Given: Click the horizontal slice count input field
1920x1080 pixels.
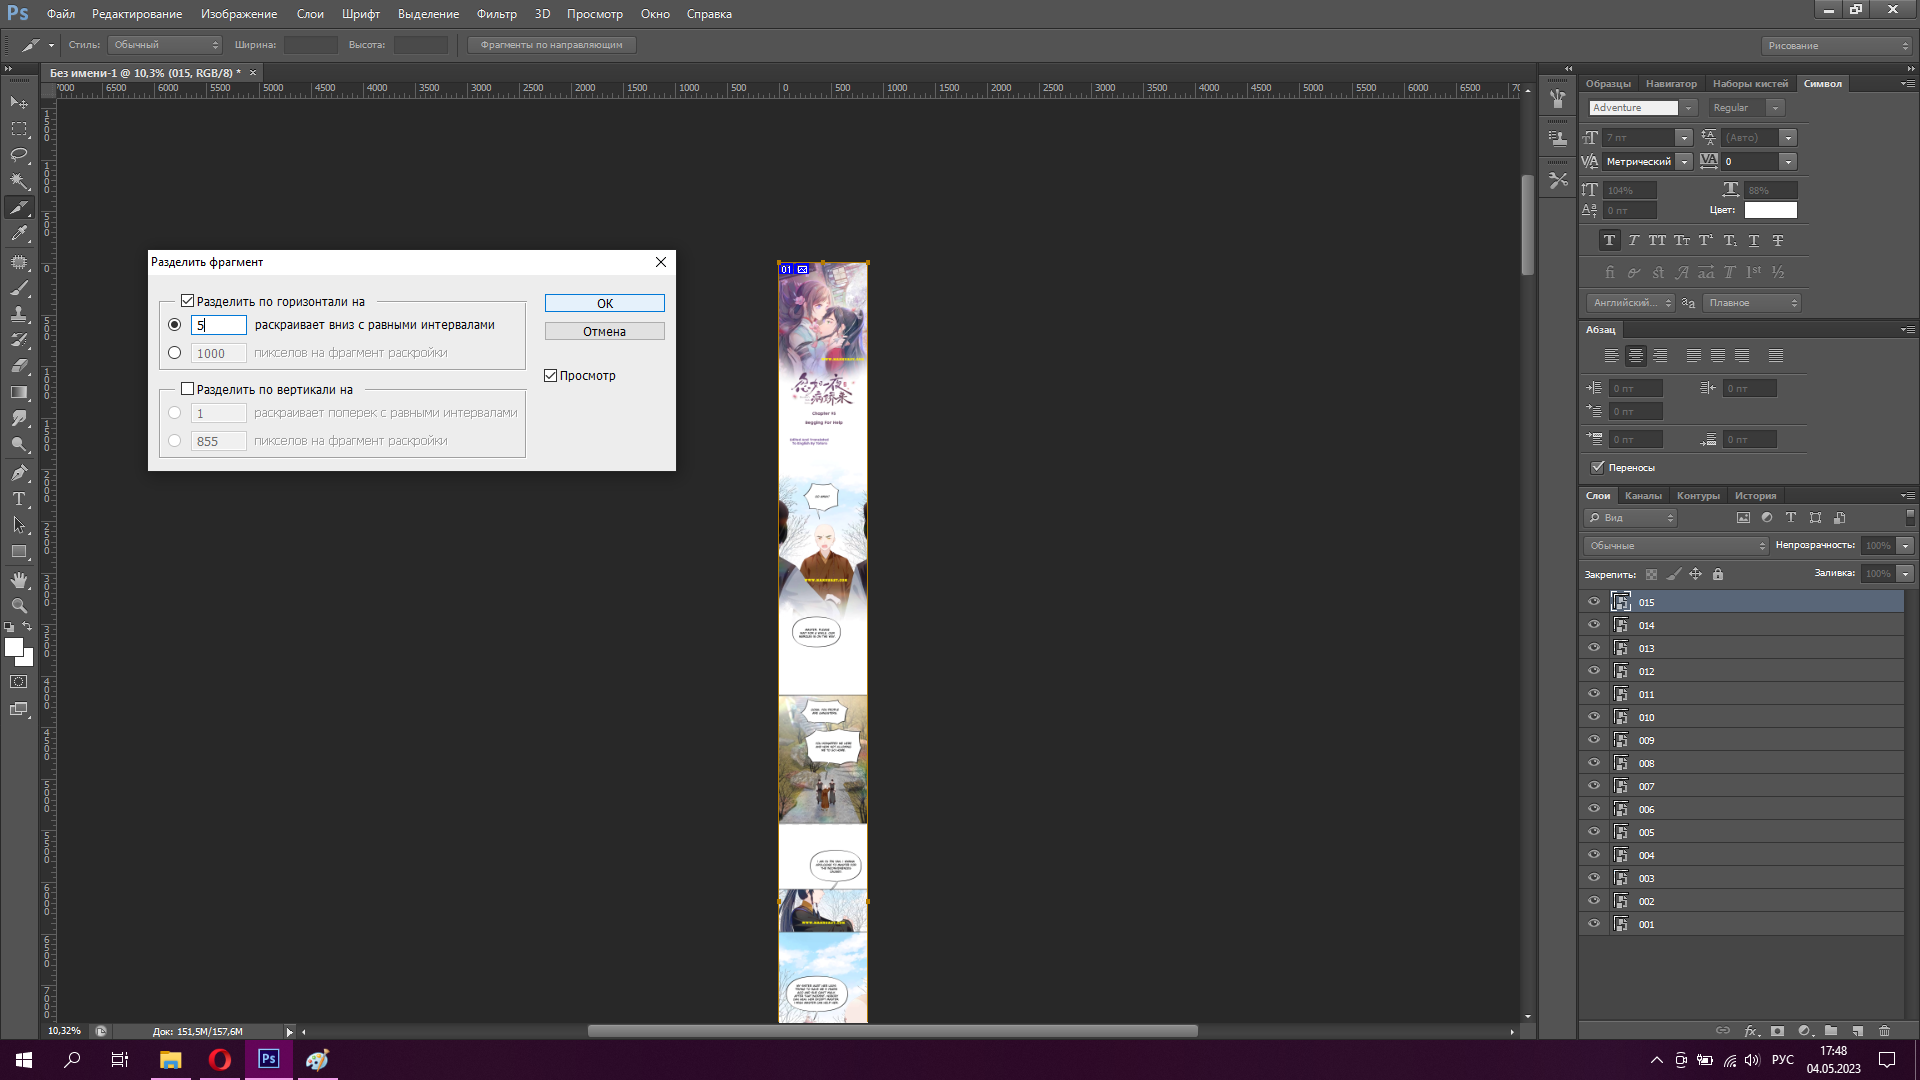Looking at the screenshot, I should [x=218, y=325].
